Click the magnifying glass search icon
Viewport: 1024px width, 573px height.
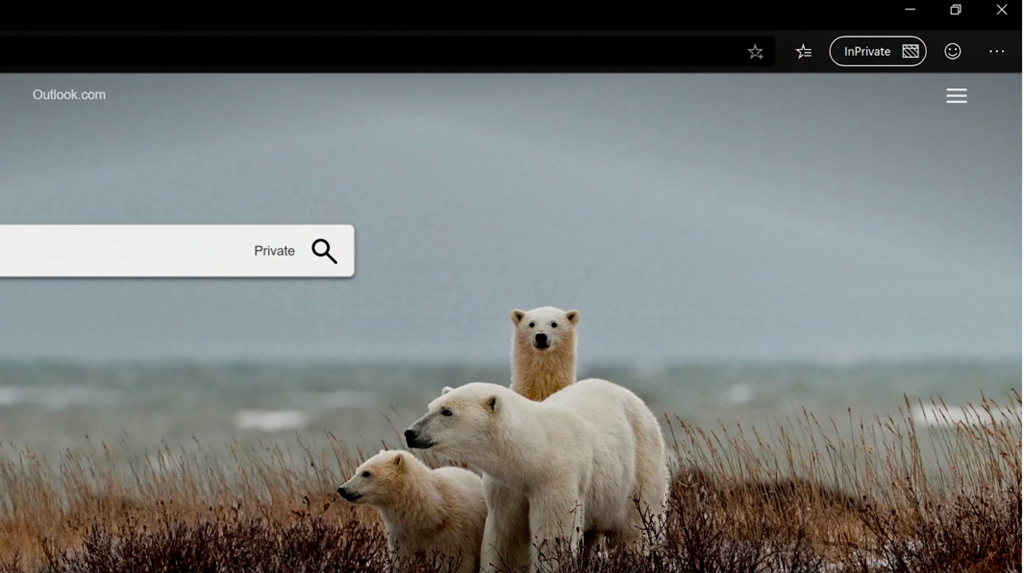tap(324, 251)
